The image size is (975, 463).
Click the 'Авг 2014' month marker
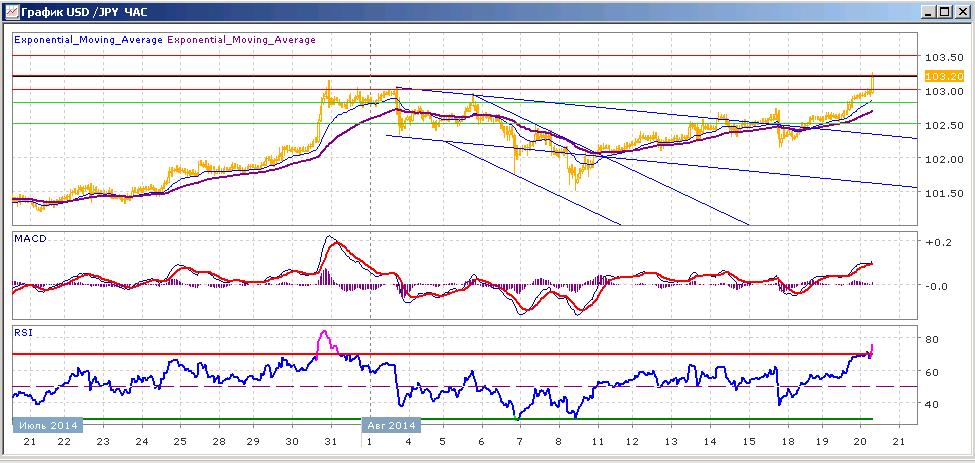pyautogui.click(x=391, y=426)
